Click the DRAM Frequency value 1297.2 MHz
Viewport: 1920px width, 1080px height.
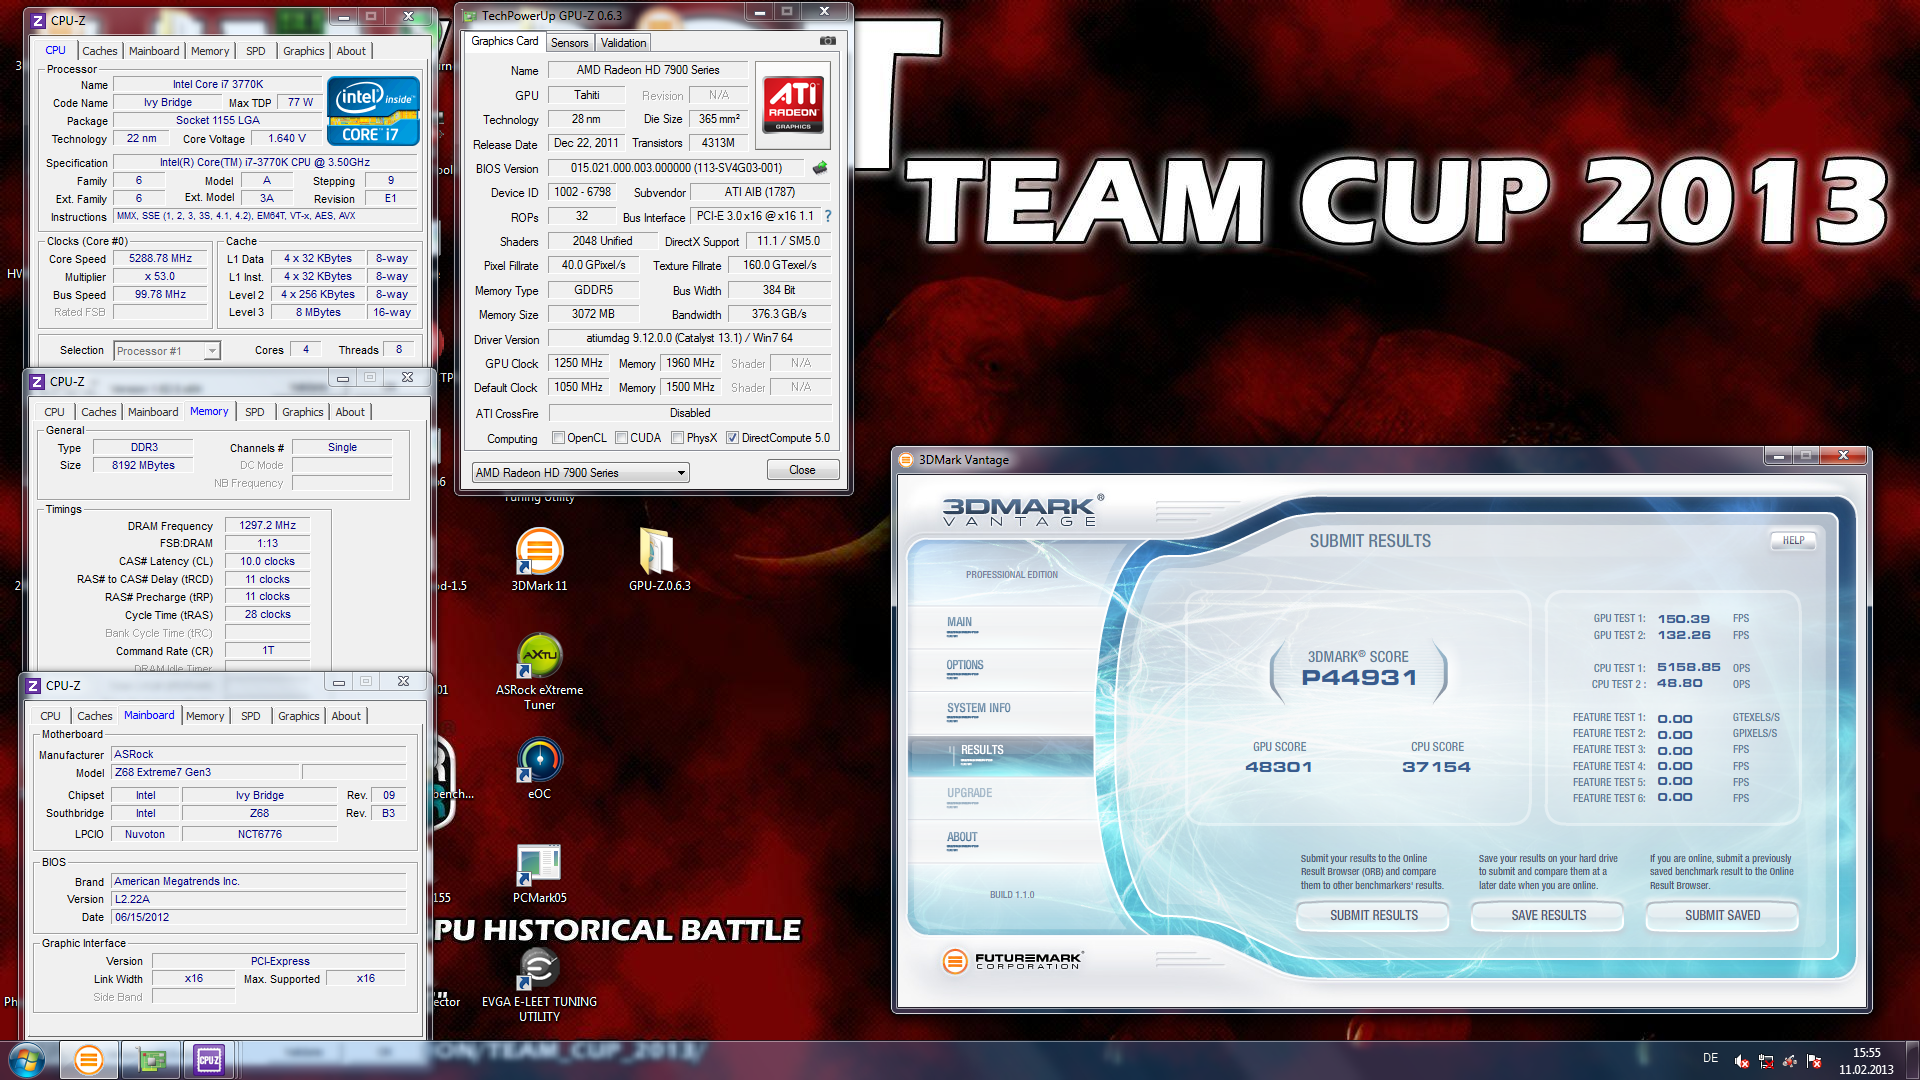(x=267, y=525)
